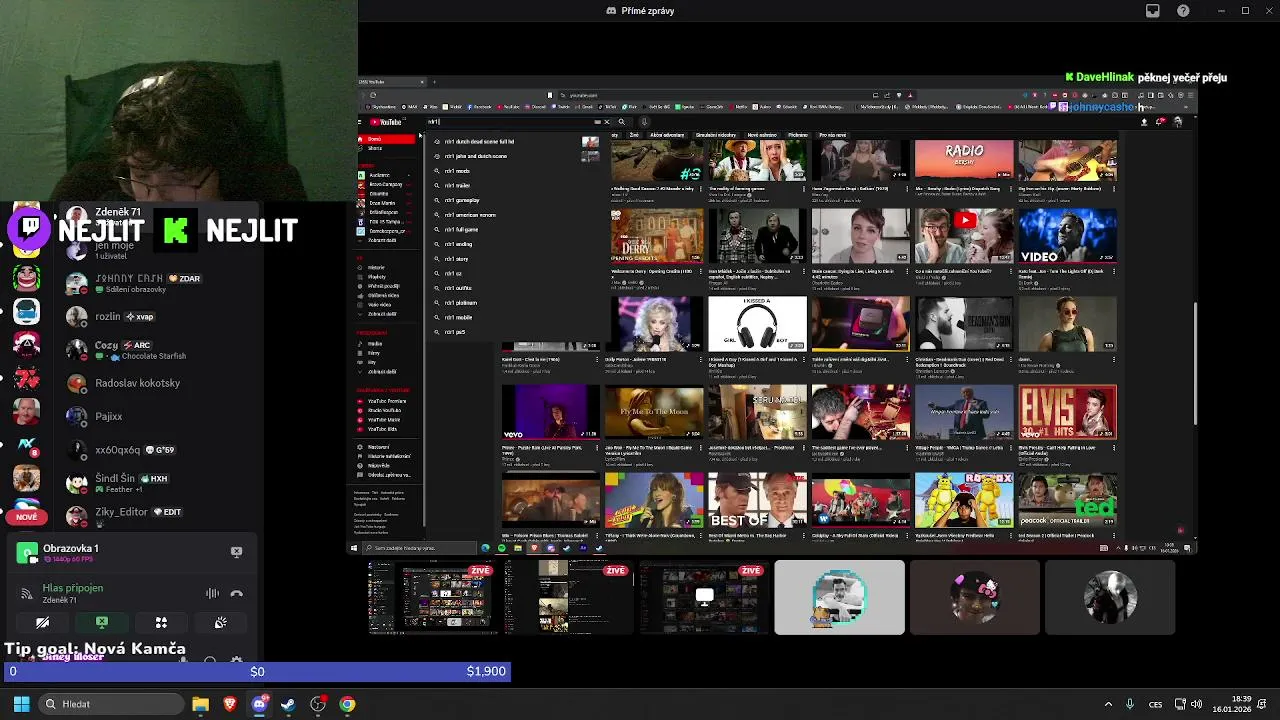Click Twitch logo in overlay
The width and height of the screenshot is (1280, 720).
[31, 229]
